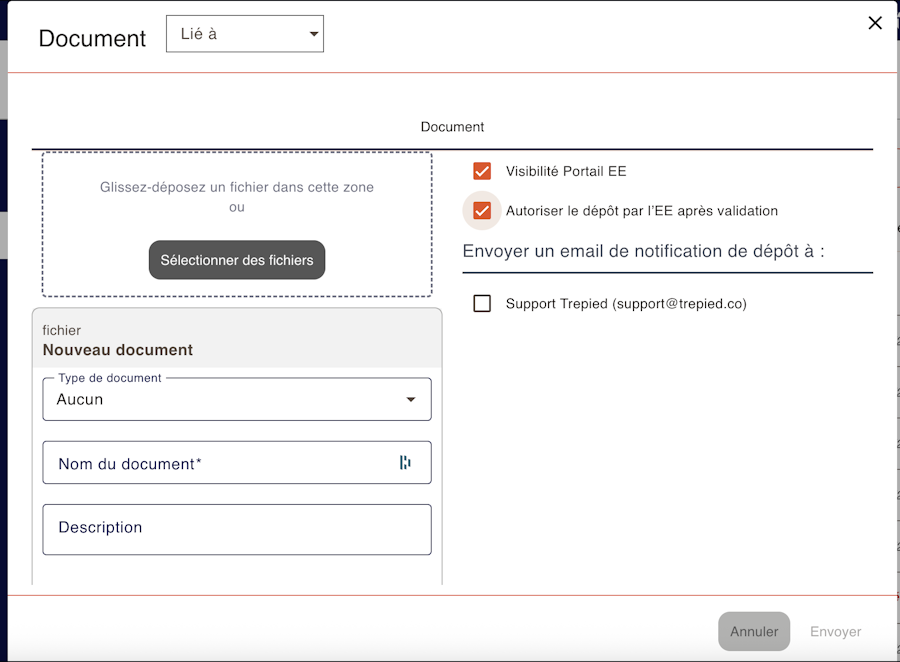Click the Sélectionner des fichiers button
Screen dimensions: 900x662
(237, 260)
